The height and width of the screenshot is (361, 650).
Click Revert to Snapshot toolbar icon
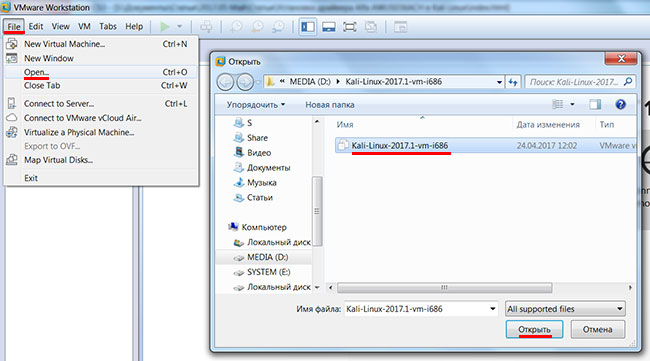click(257, 27)
